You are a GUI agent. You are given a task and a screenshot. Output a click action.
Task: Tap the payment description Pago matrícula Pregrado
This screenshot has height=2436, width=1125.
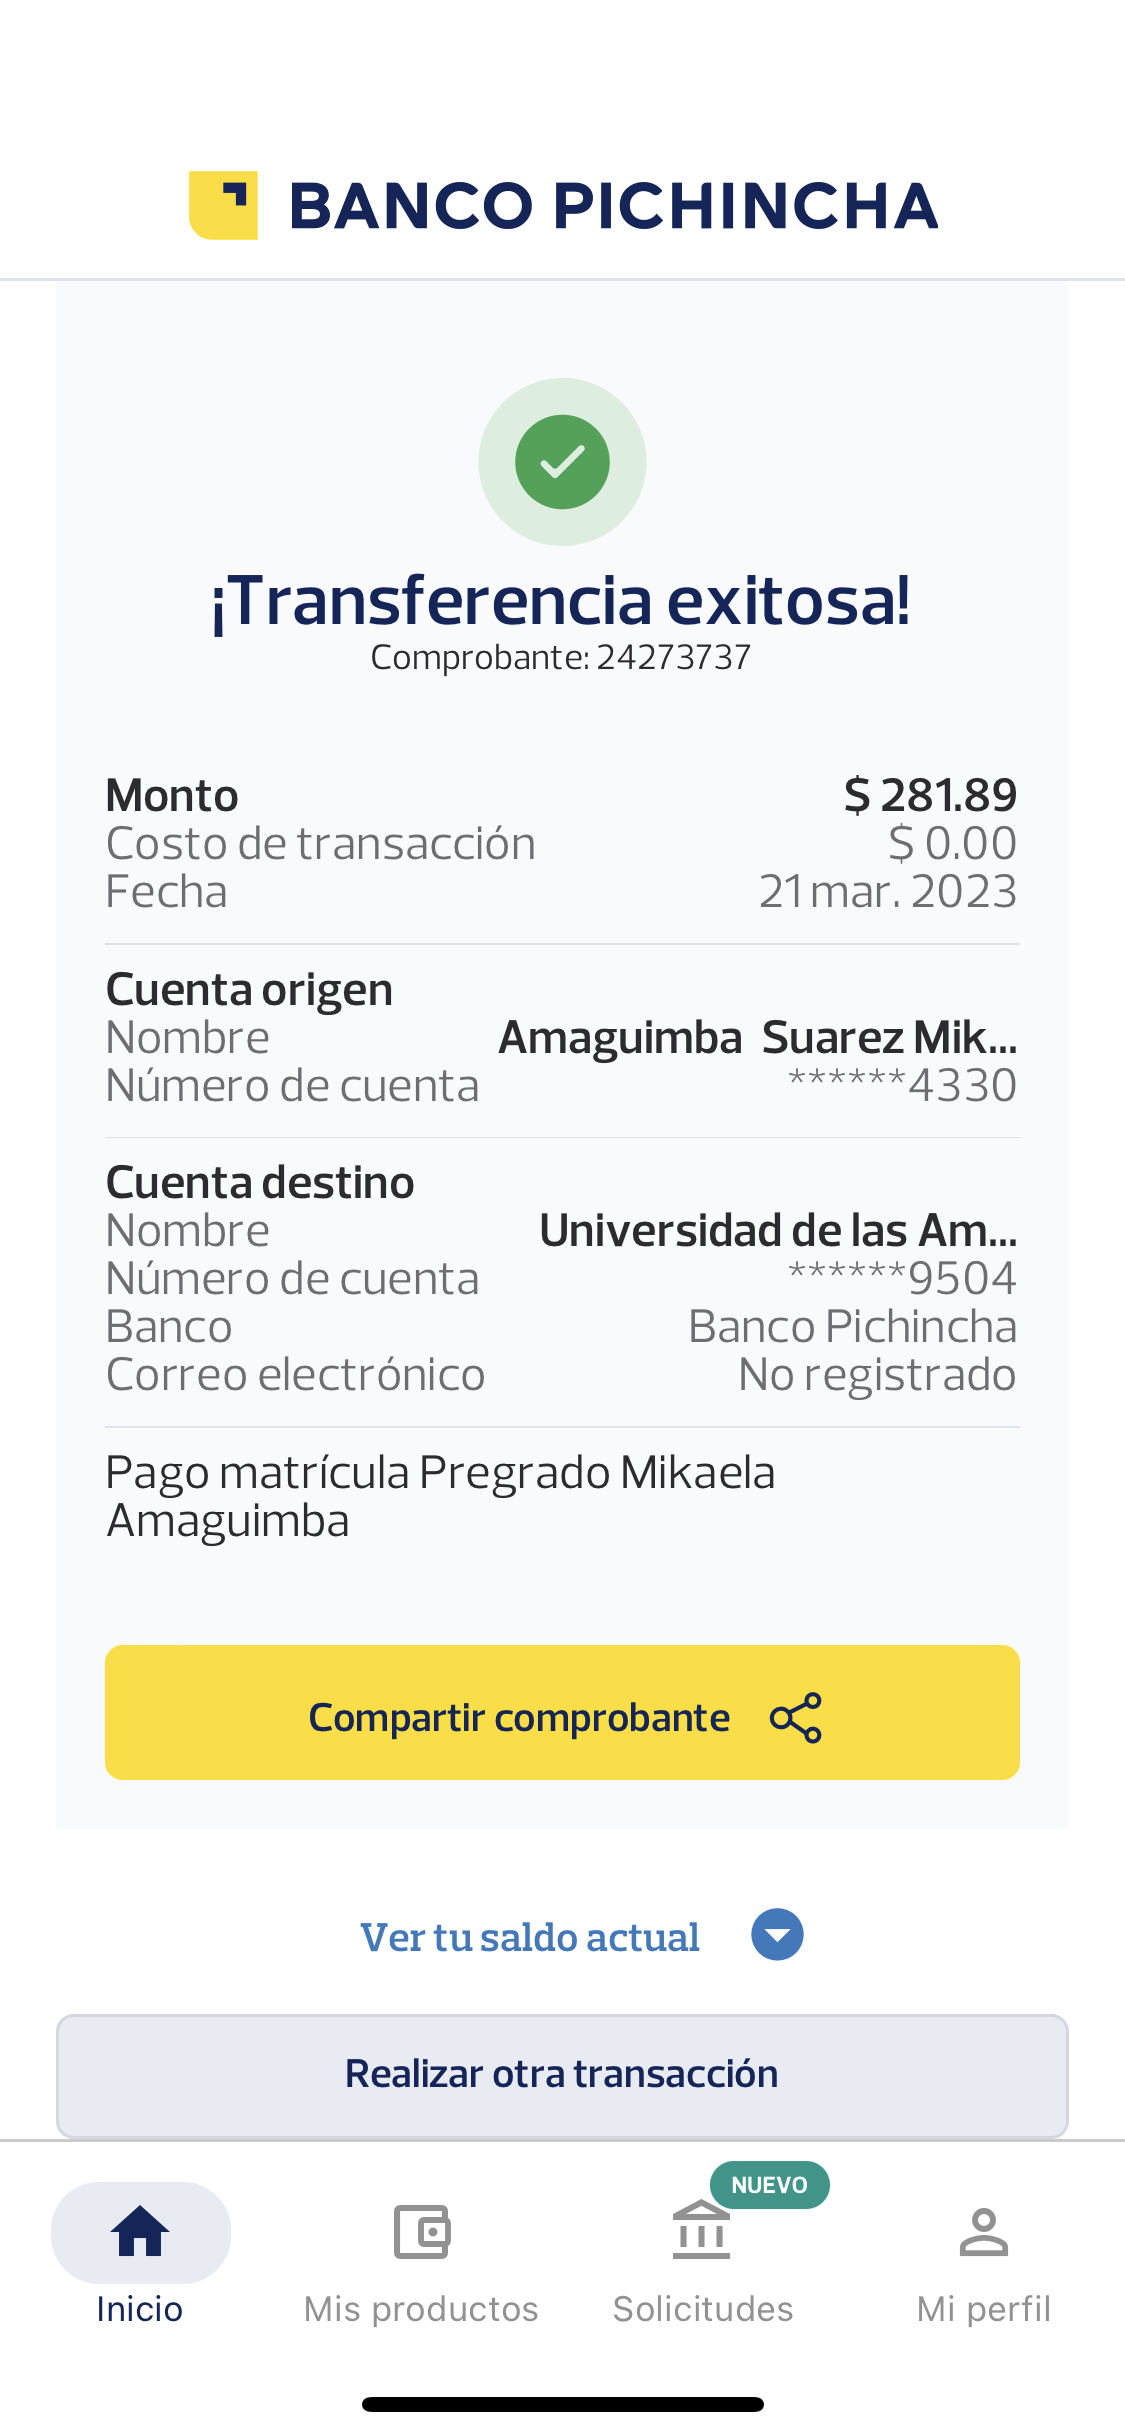(x=440, y=1496)
